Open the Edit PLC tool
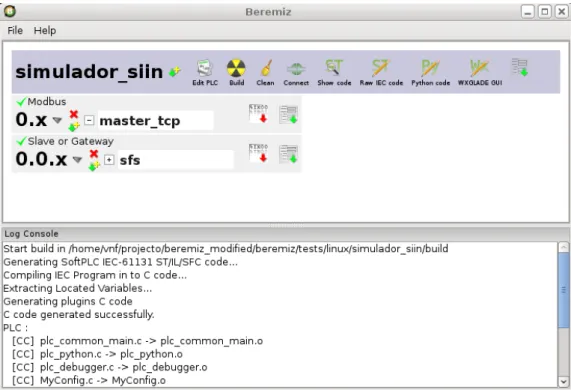 (205, 72)
